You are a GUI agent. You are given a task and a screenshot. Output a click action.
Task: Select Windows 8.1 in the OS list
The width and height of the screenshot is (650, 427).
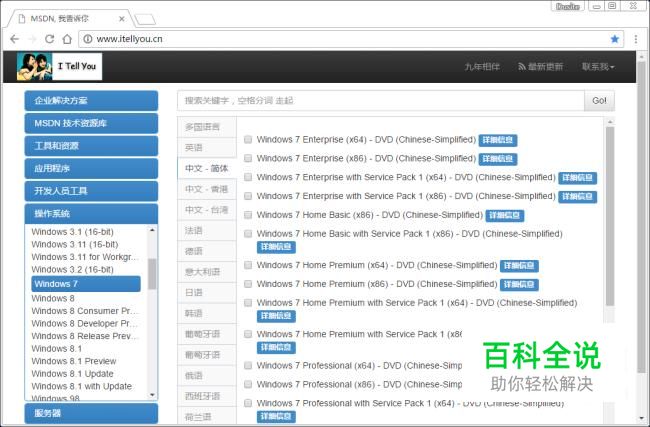point(56,349)
